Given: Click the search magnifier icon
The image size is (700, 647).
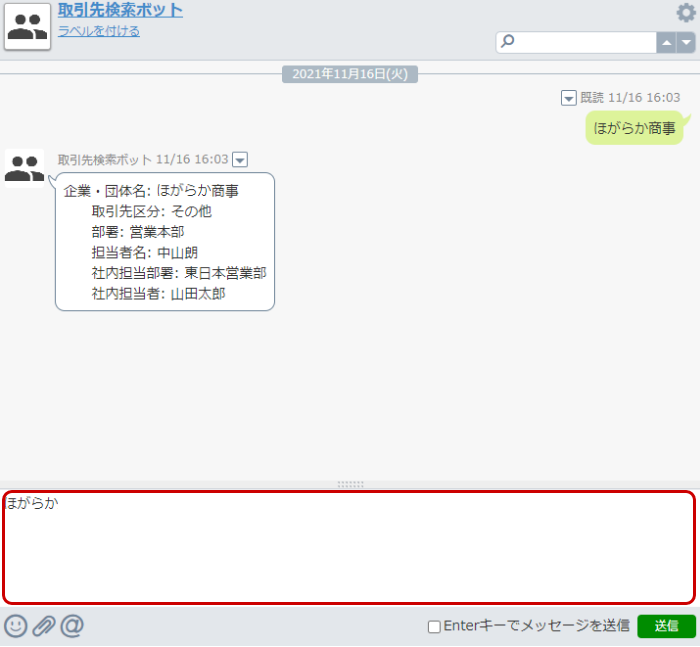Looking at the screenshot, I should 508,42.
